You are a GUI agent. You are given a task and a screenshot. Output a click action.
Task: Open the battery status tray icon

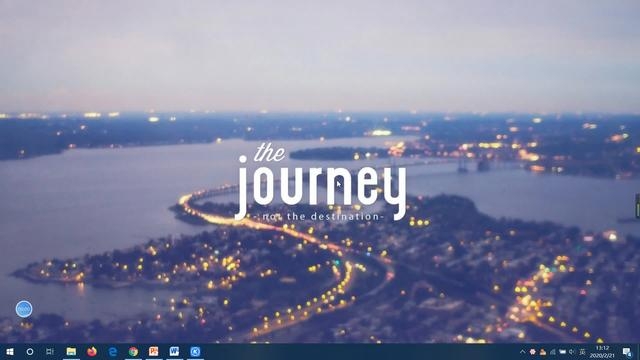(562, 352)
